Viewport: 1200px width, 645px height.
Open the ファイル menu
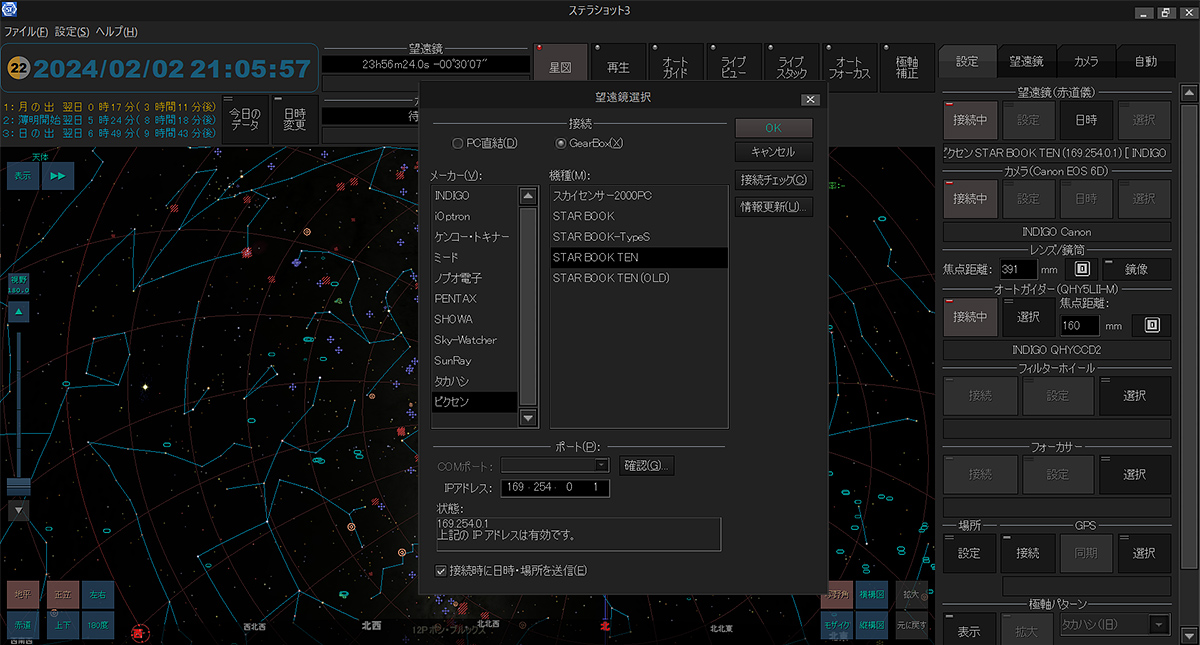pos(26,32)
